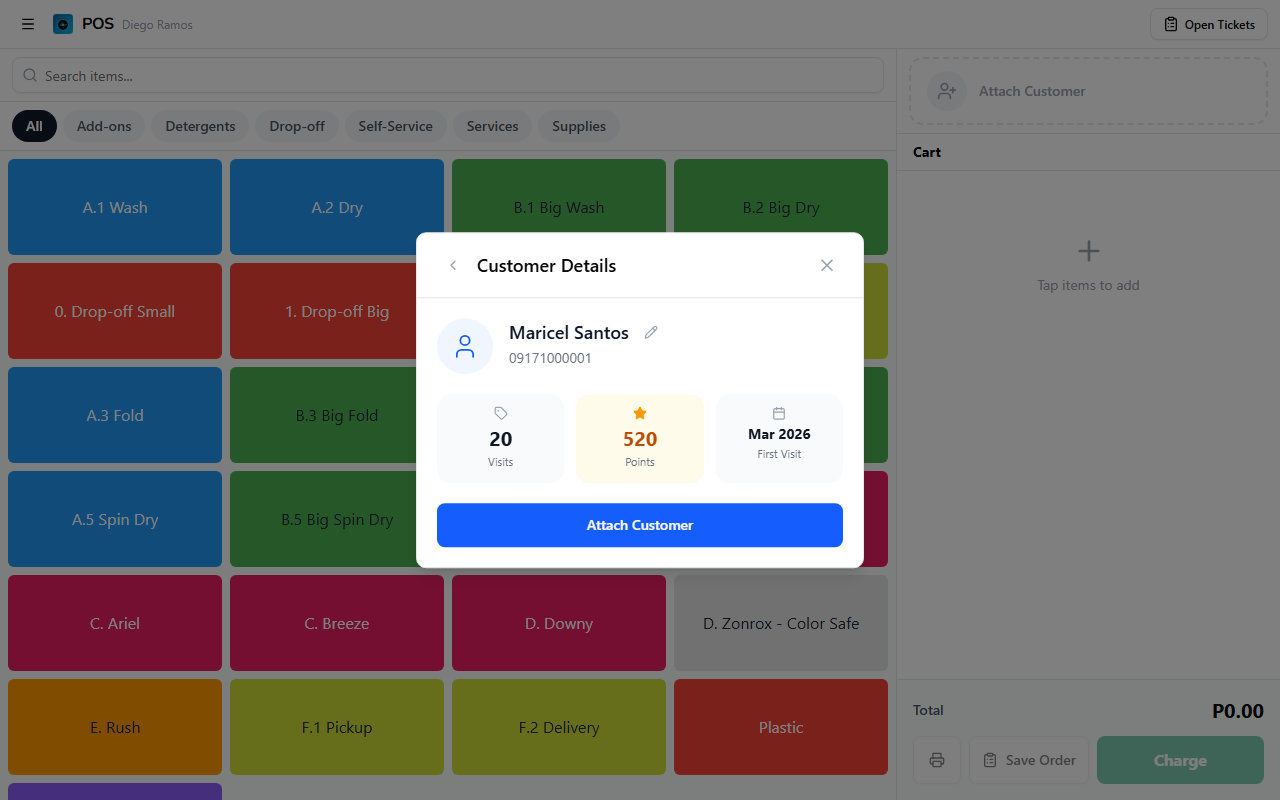1280x800 pixels.
Task: Click the pencil edit icon beside Maricel Santos
Action: (x=651, y=333)
